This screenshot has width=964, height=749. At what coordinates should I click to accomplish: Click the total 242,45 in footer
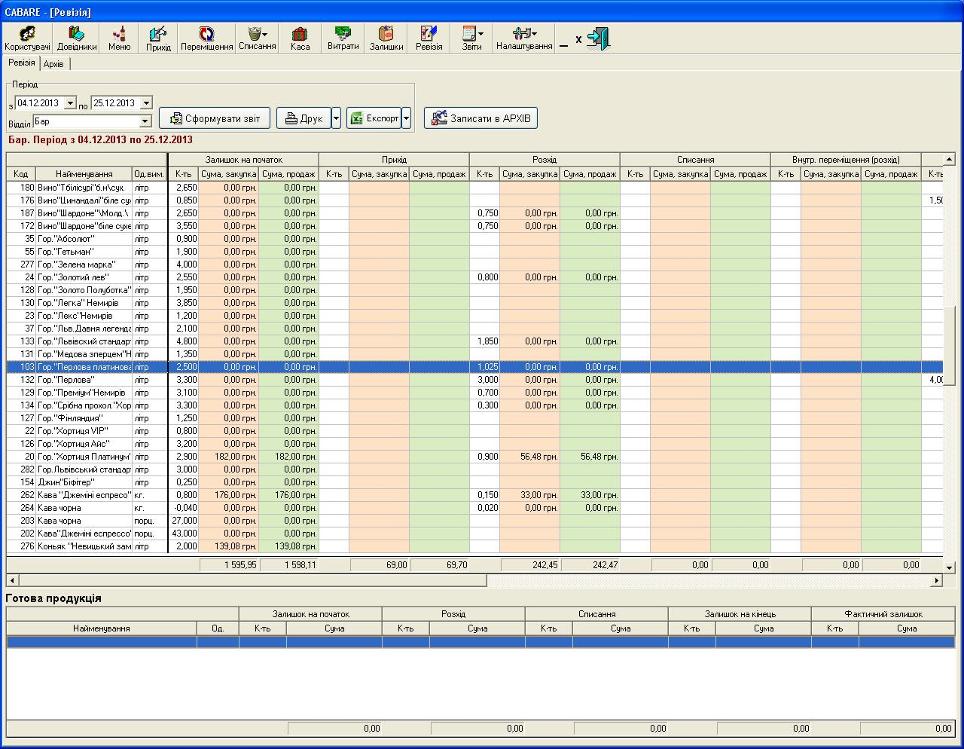click(531, 565)
